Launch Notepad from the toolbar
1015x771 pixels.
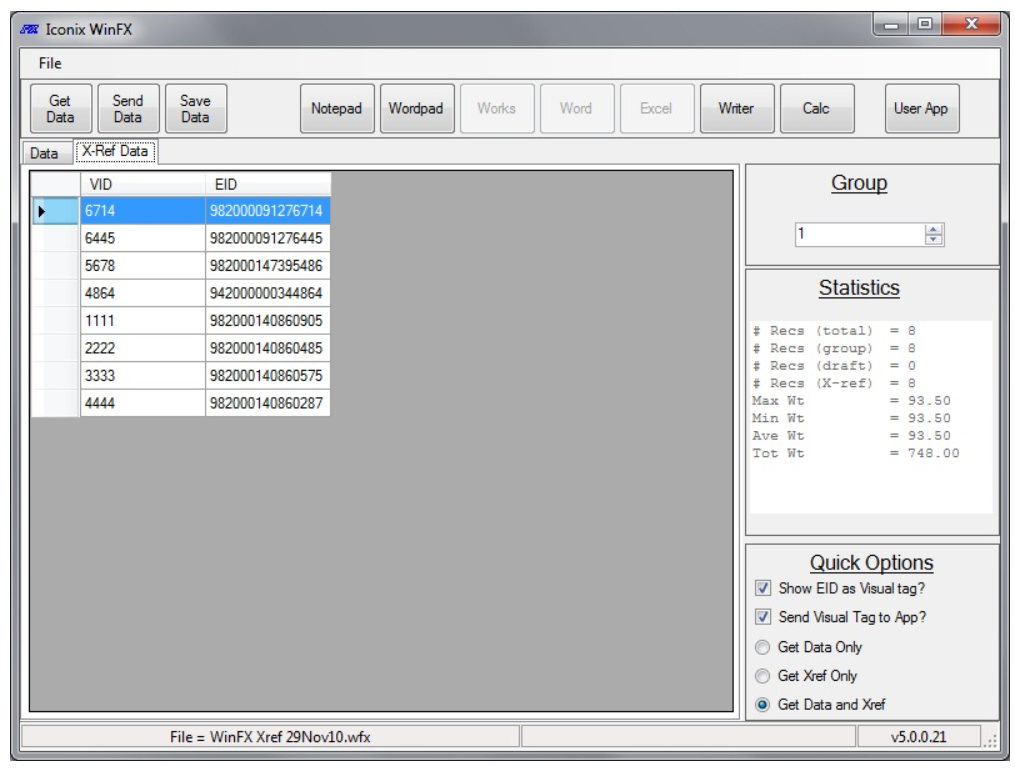click(x=337, y=109)
